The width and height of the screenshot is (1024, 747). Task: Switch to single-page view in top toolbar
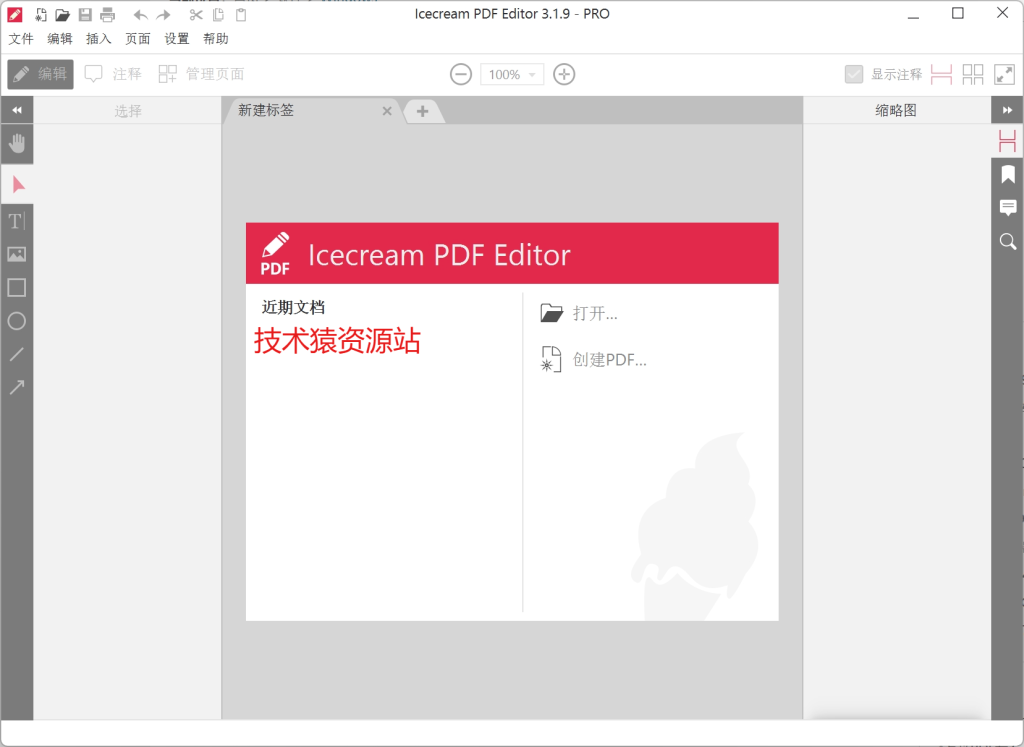[941, 74]
